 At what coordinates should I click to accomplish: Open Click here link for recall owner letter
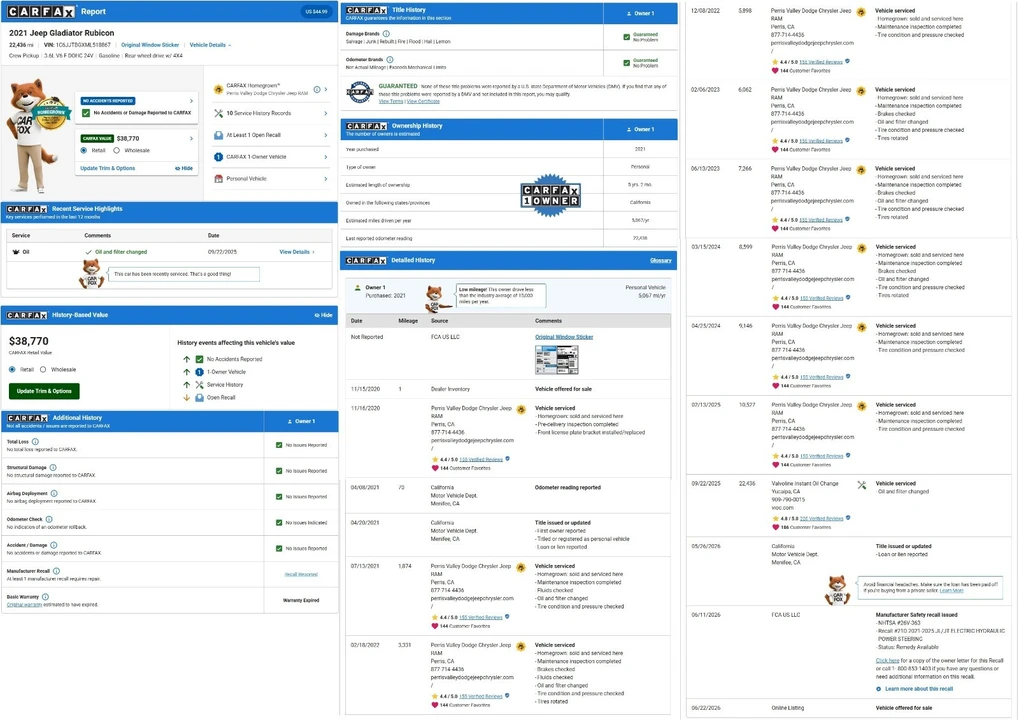pyautogui.click(x=887, y=660)
